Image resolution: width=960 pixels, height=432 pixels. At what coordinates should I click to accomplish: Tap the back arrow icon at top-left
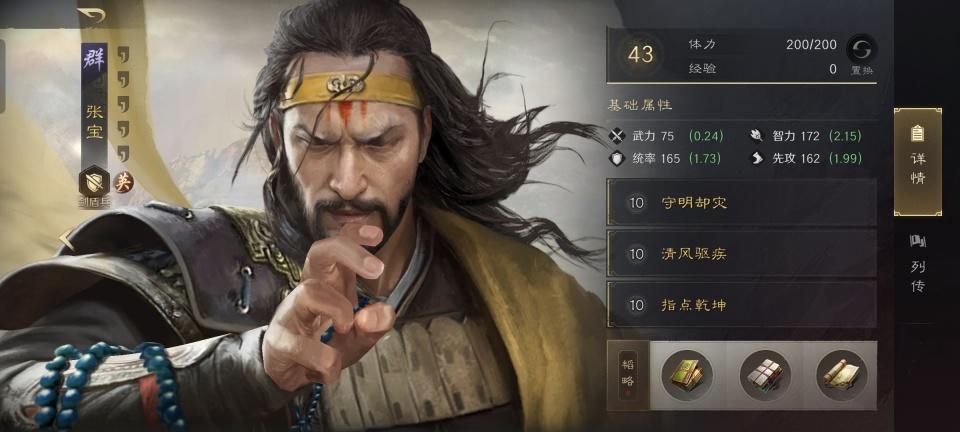click(91, 15)
